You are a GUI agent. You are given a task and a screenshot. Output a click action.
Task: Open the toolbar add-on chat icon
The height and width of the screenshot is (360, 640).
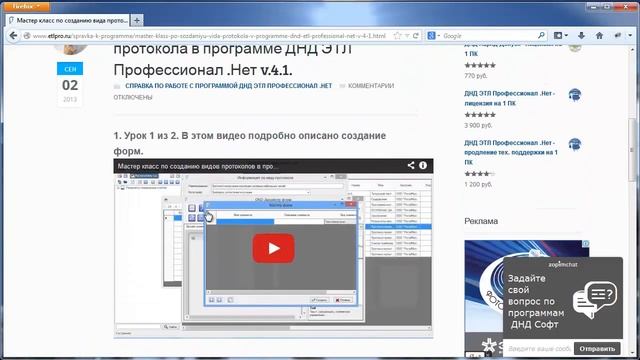point(618,36)
